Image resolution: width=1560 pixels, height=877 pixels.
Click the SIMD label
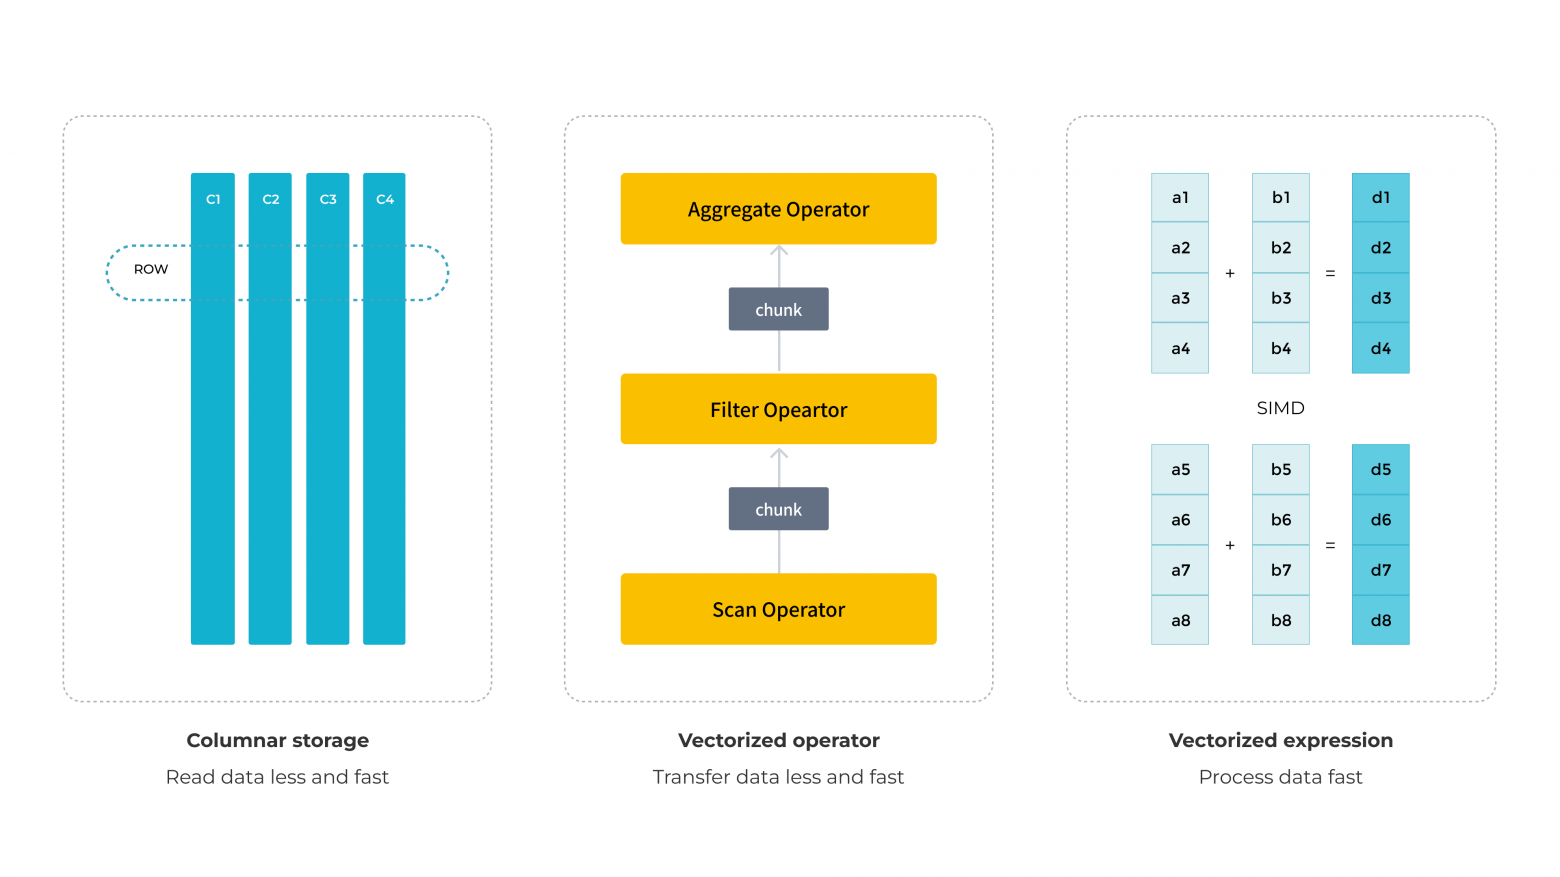(1281, 408)
